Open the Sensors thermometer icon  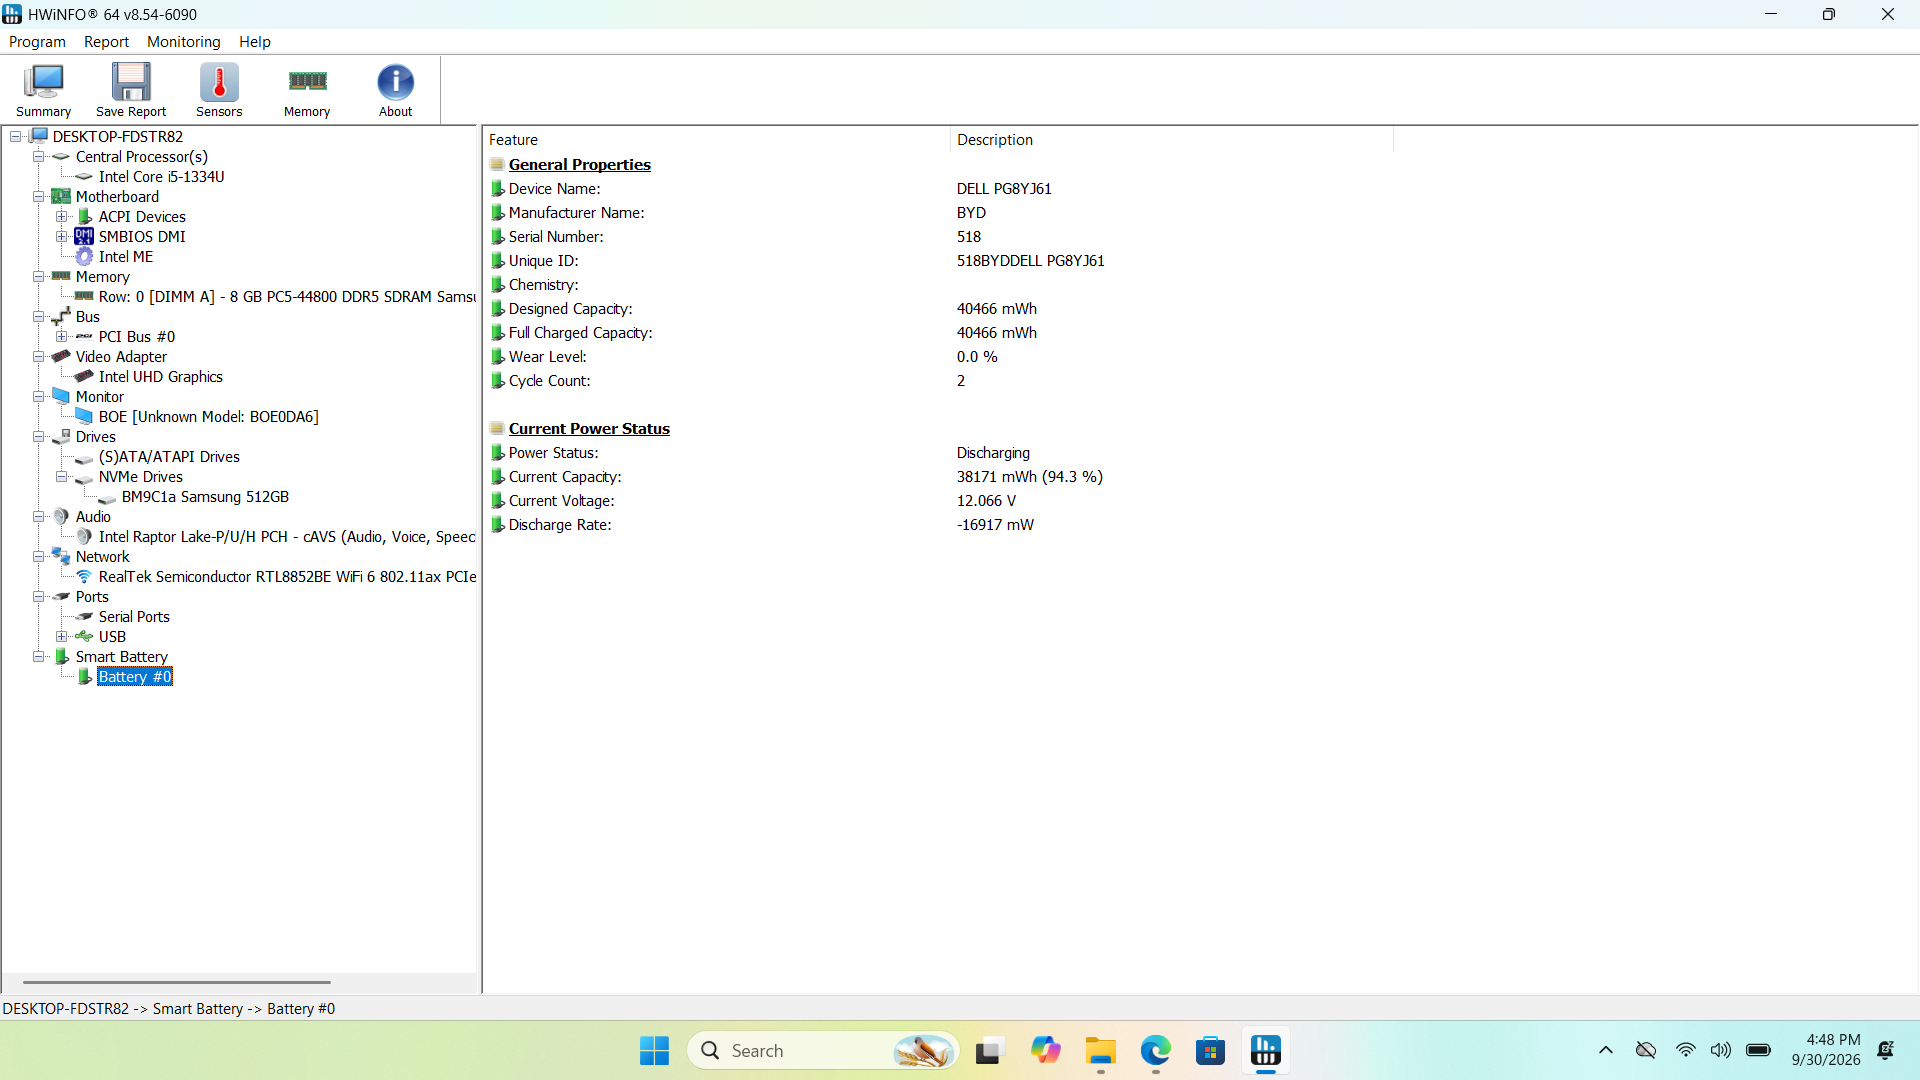coord(219,91)
